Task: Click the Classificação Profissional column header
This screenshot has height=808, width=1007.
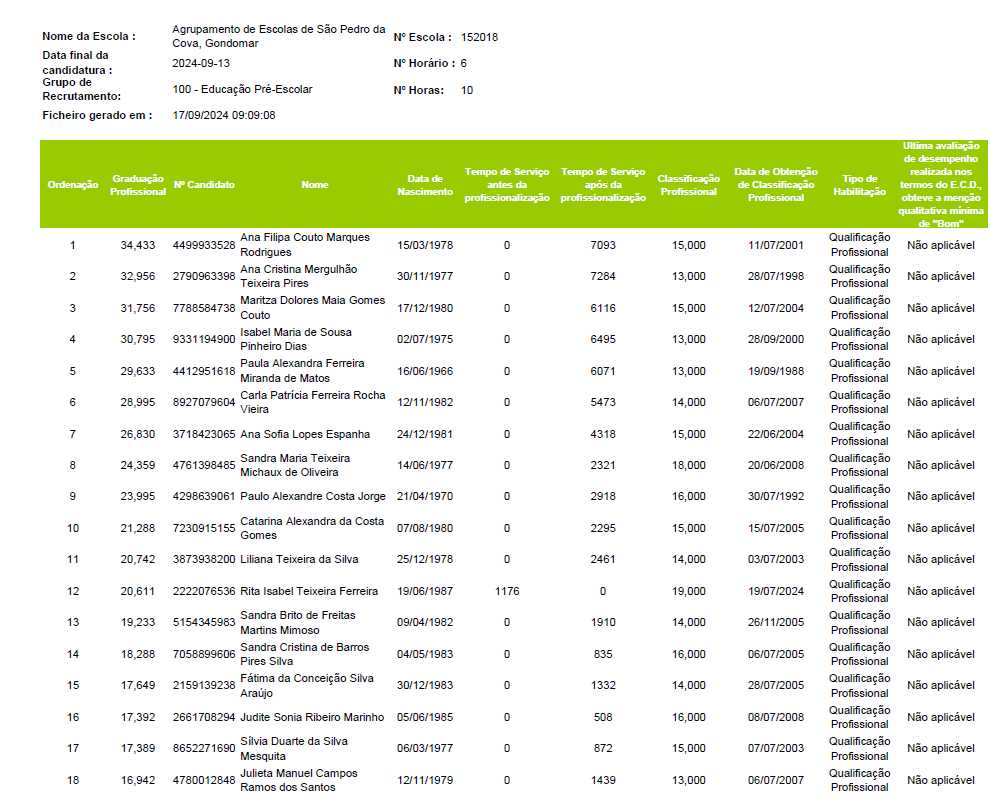Action: tap(688, 185)
